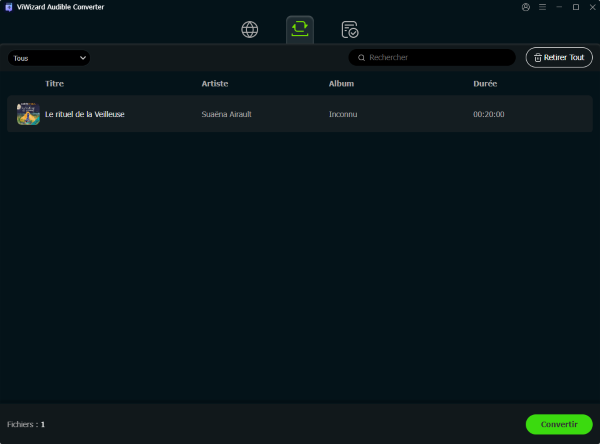Open the converted history tab
Image resolution: width=600 pixels, height=444 pixels.
(350, 29)
